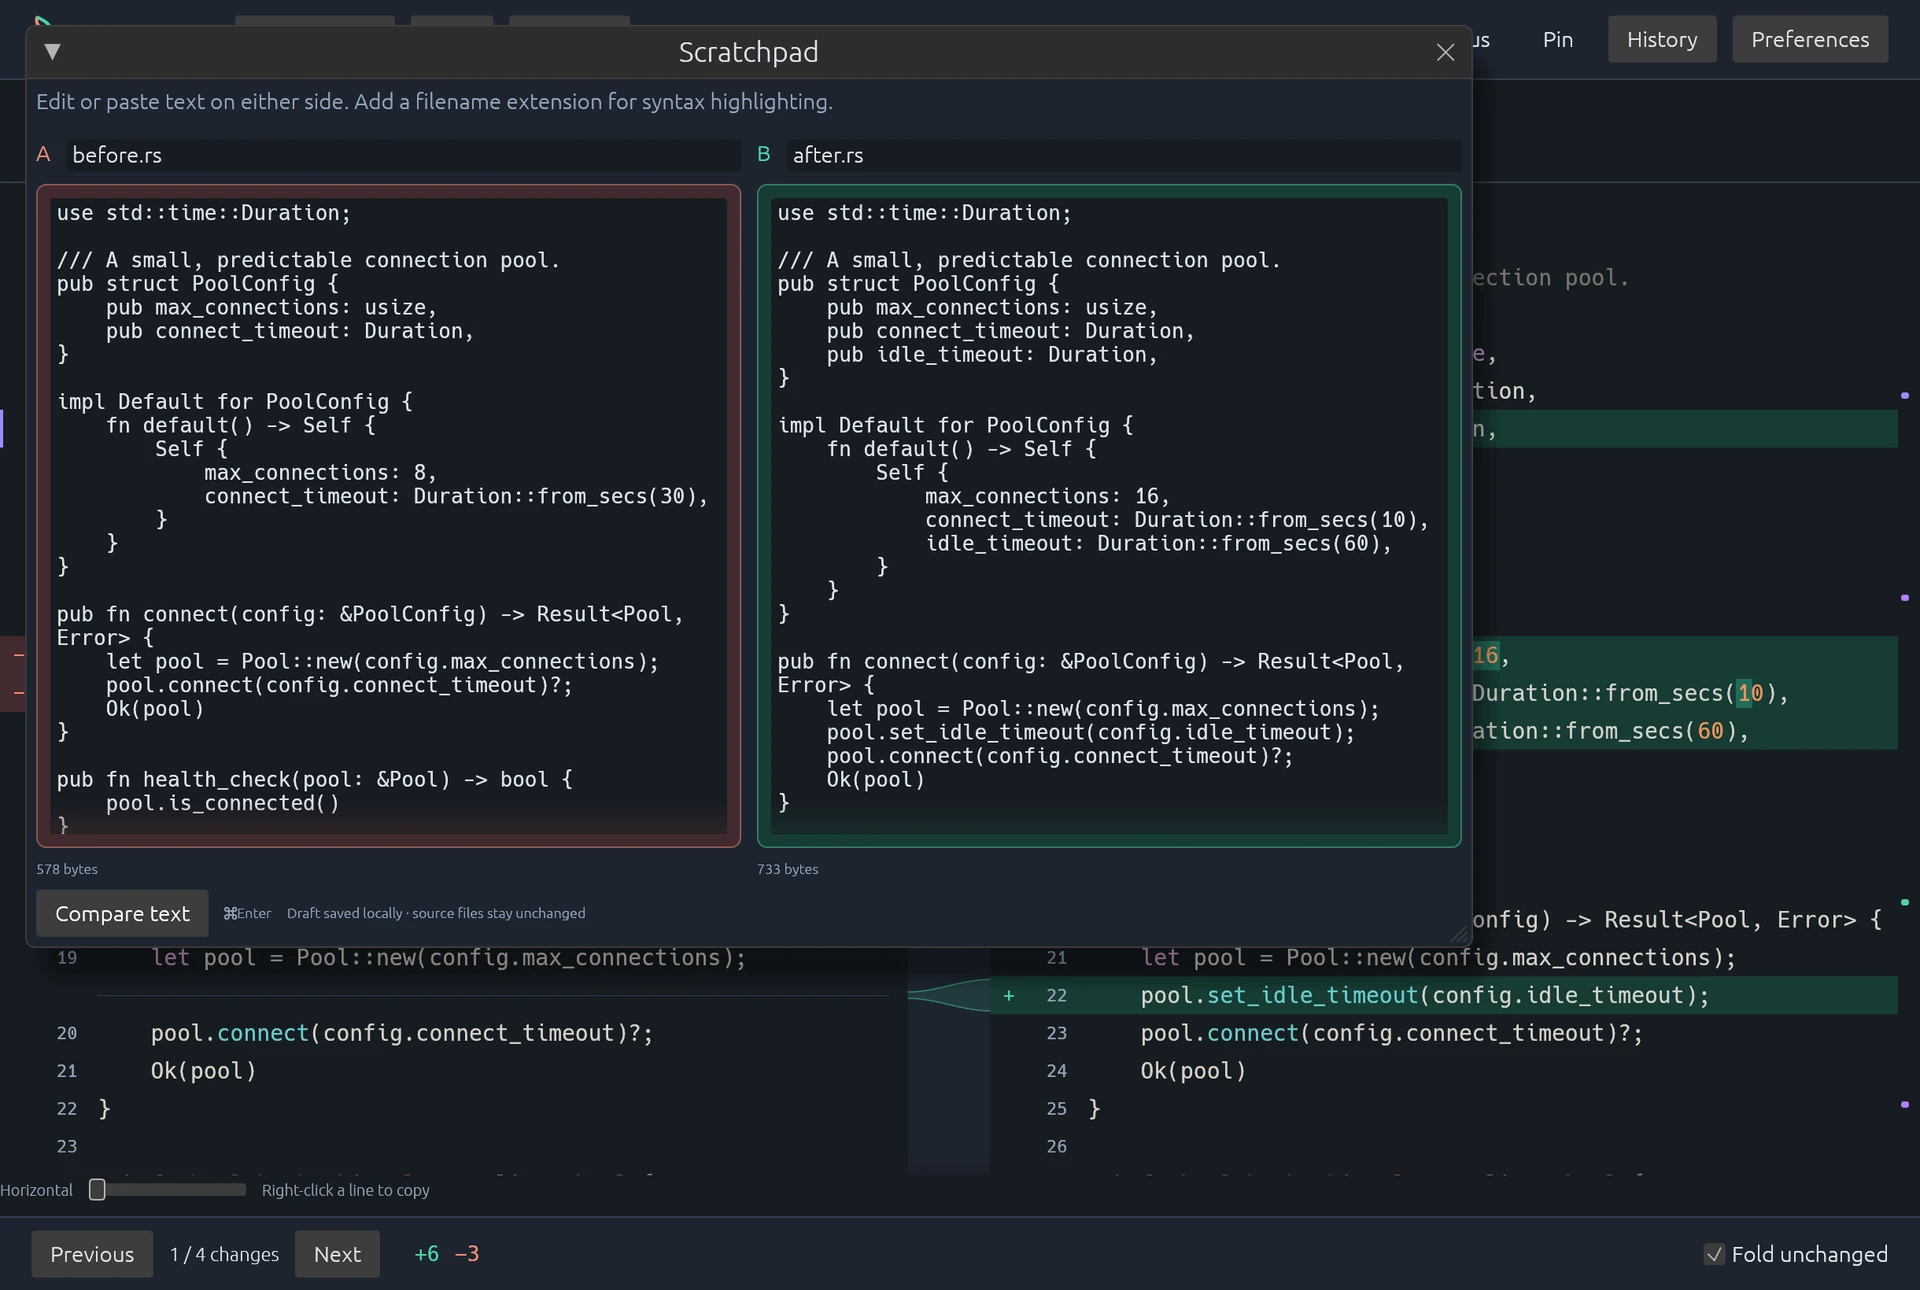Click the bottom purple marker in the minimap
Viewport: 1920px width, 1290px height.
tap(1904, 1105)
